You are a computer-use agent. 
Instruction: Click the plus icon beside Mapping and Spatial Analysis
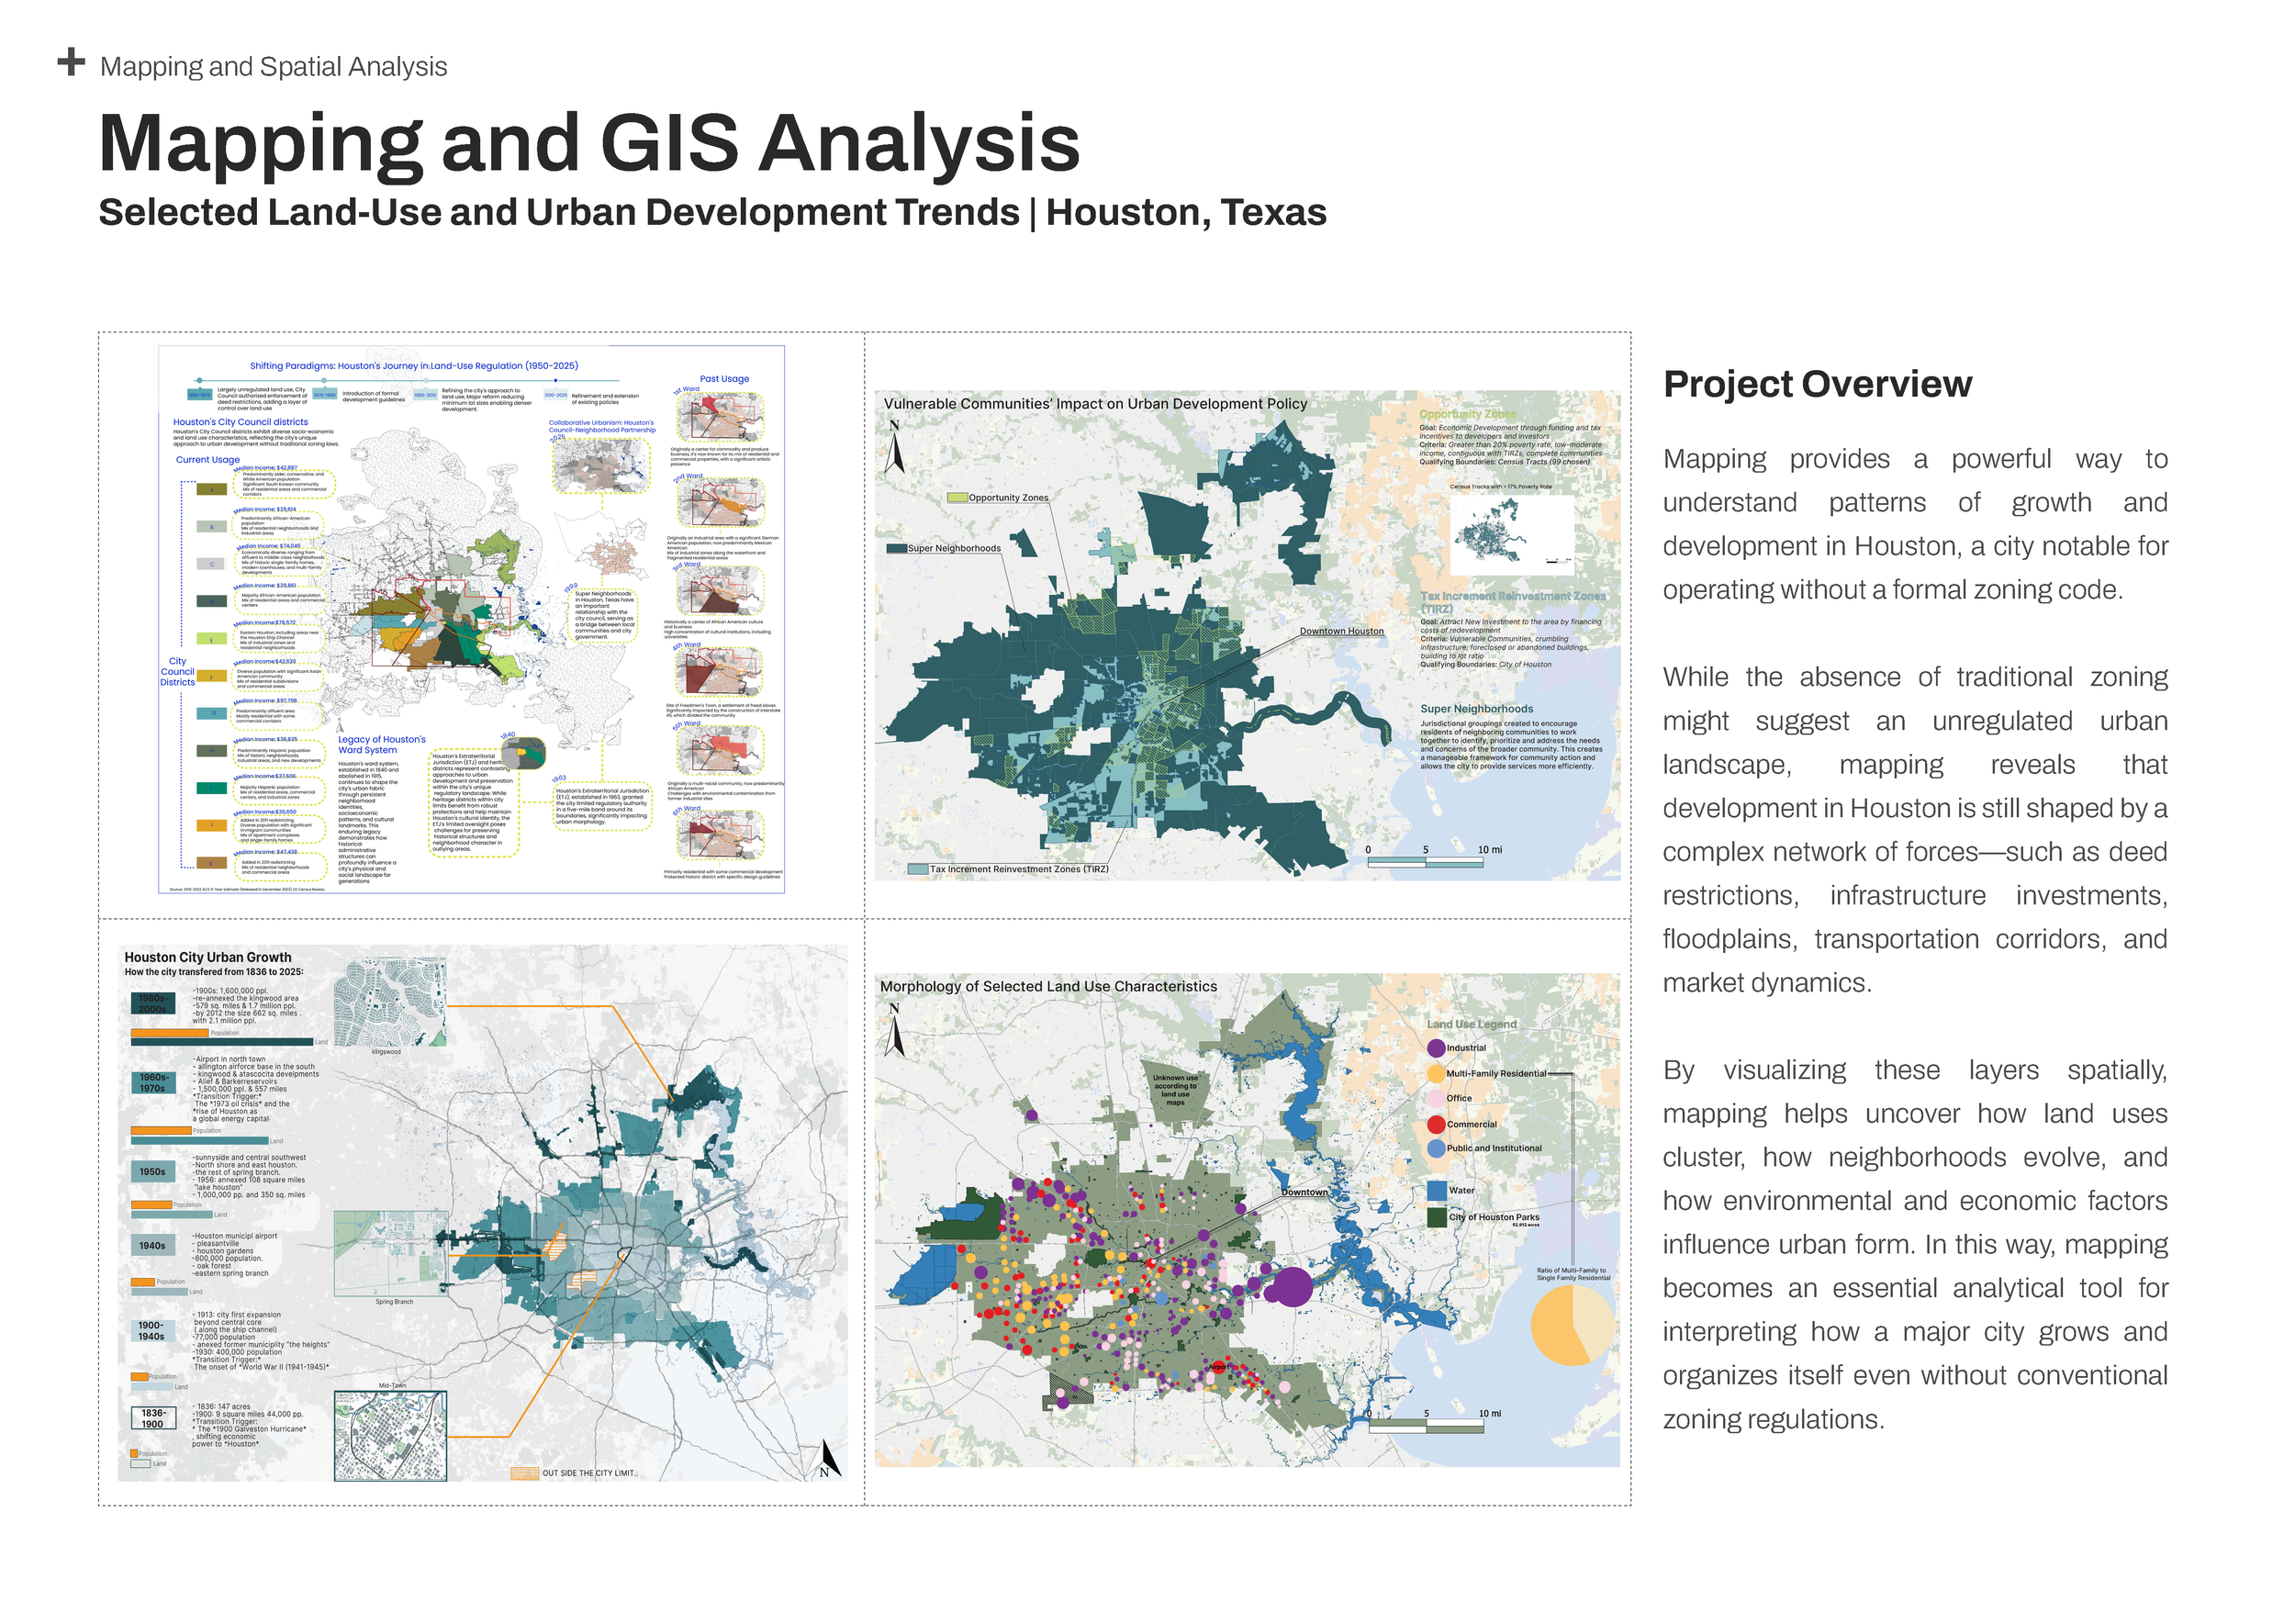click(71, 62)
